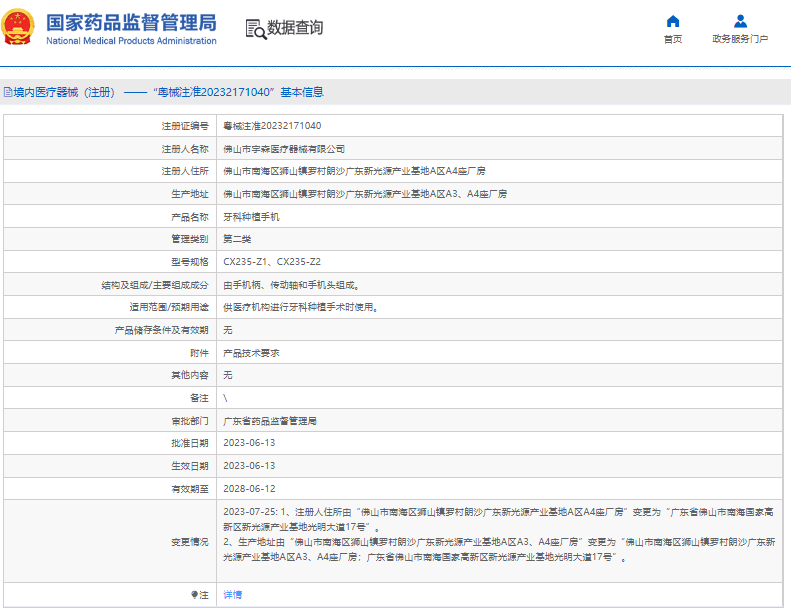Click the document icon before 境内医疗器械
Image resolution: width=791 pixels, height=615 pixels.
(x=8, y=92)
